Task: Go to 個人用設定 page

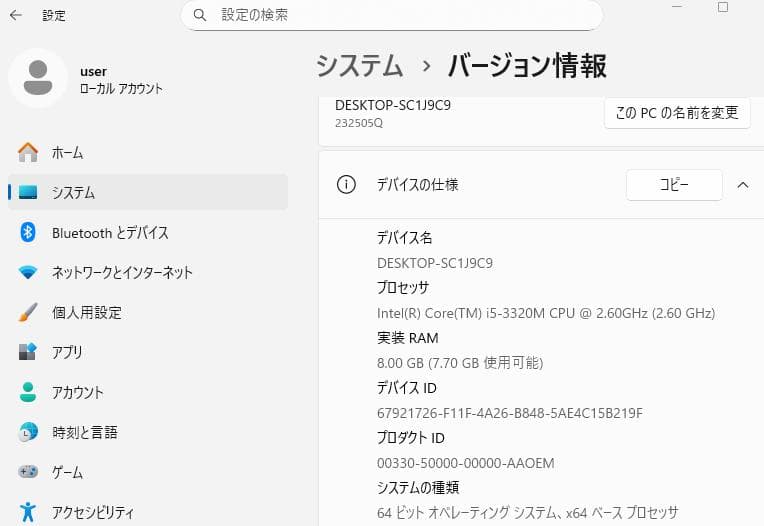Action: [x=148, y=312]
